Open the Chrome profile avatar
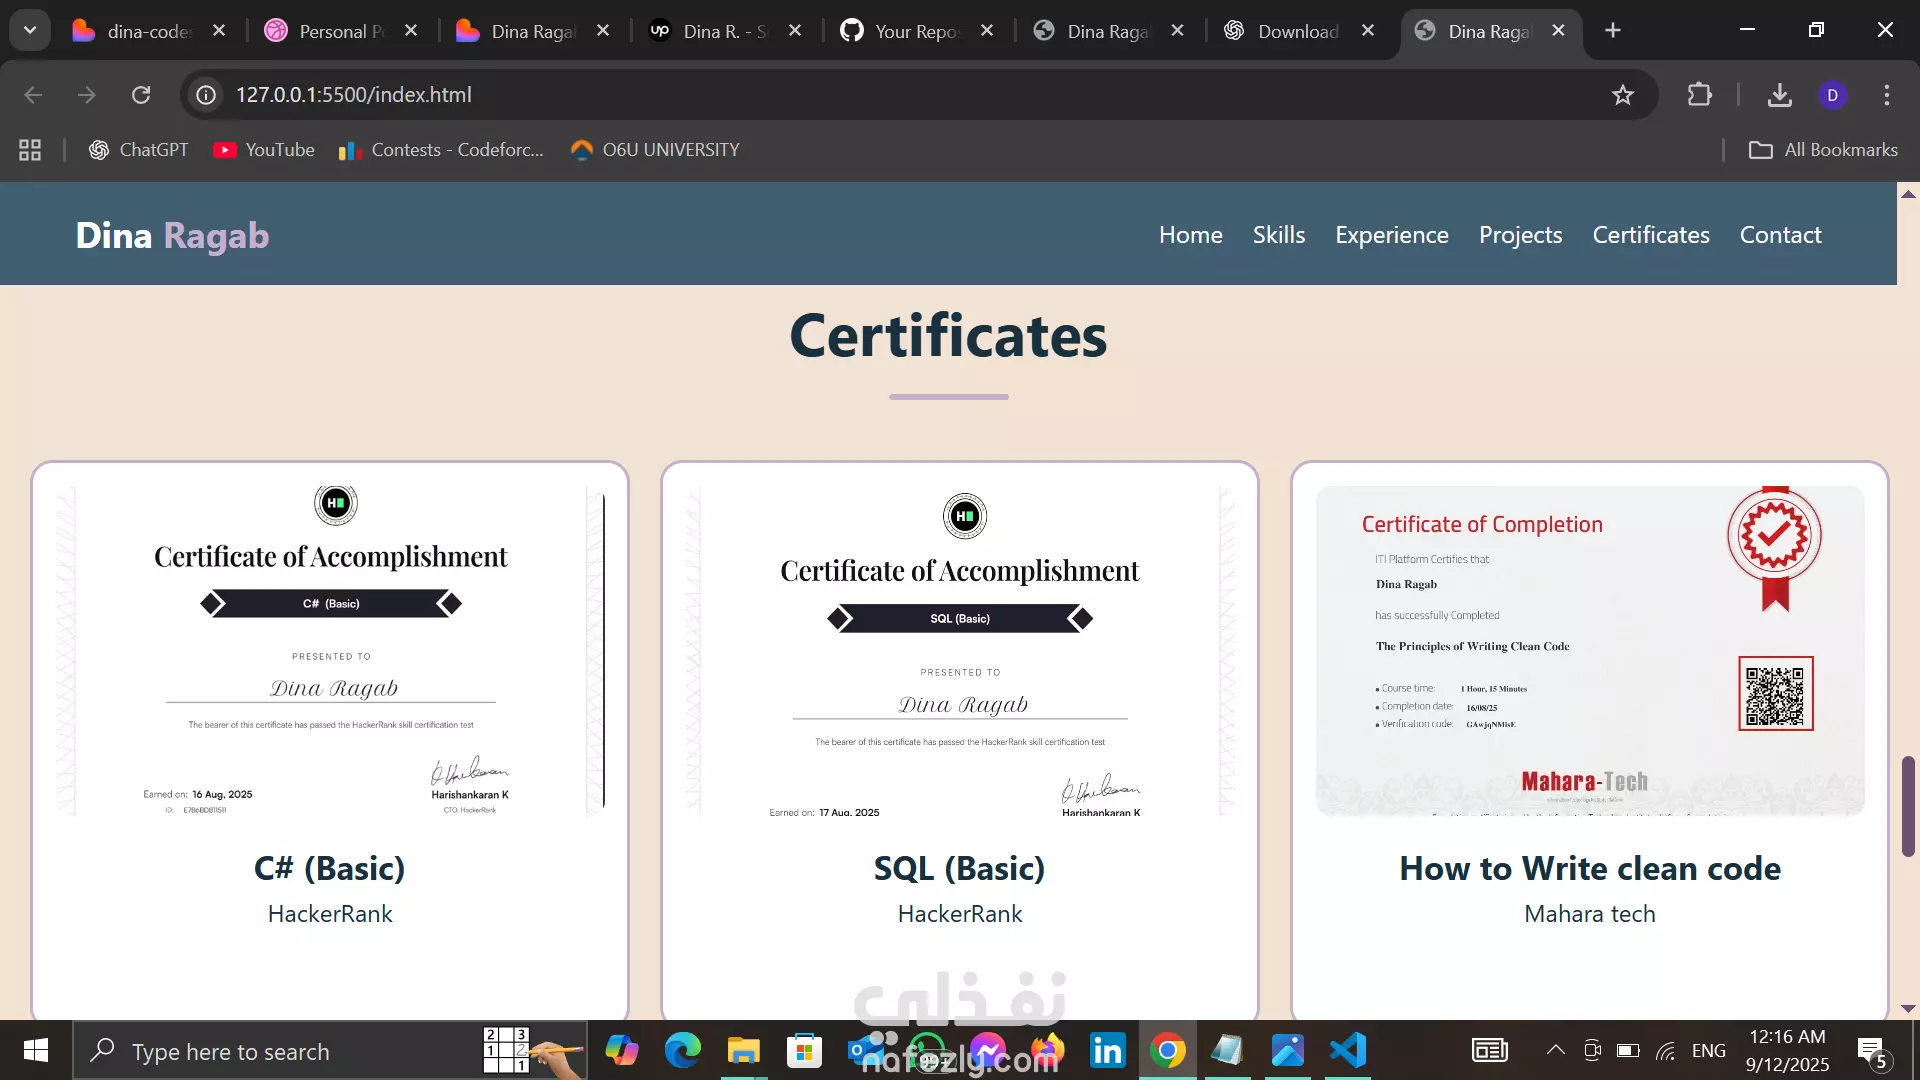 [x=1832, y=95]
